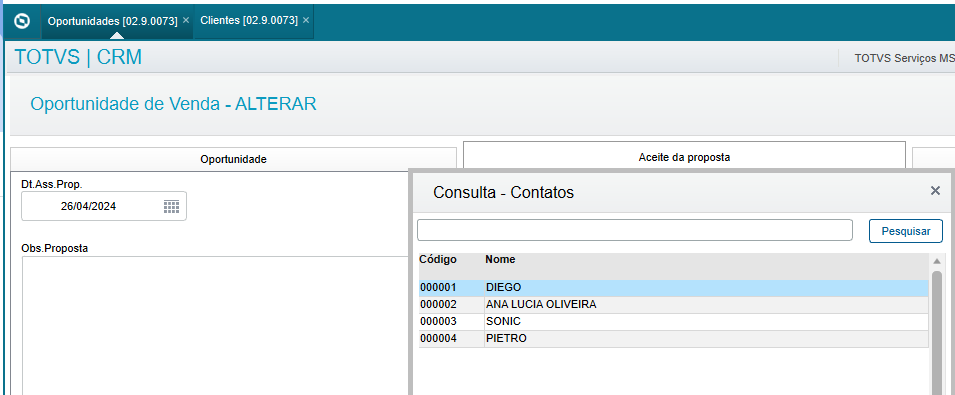Image resolution: width=955 pixels, height=395 pixels.
Task: Click the TOTVS | CRM title
Action: [78, 57]
